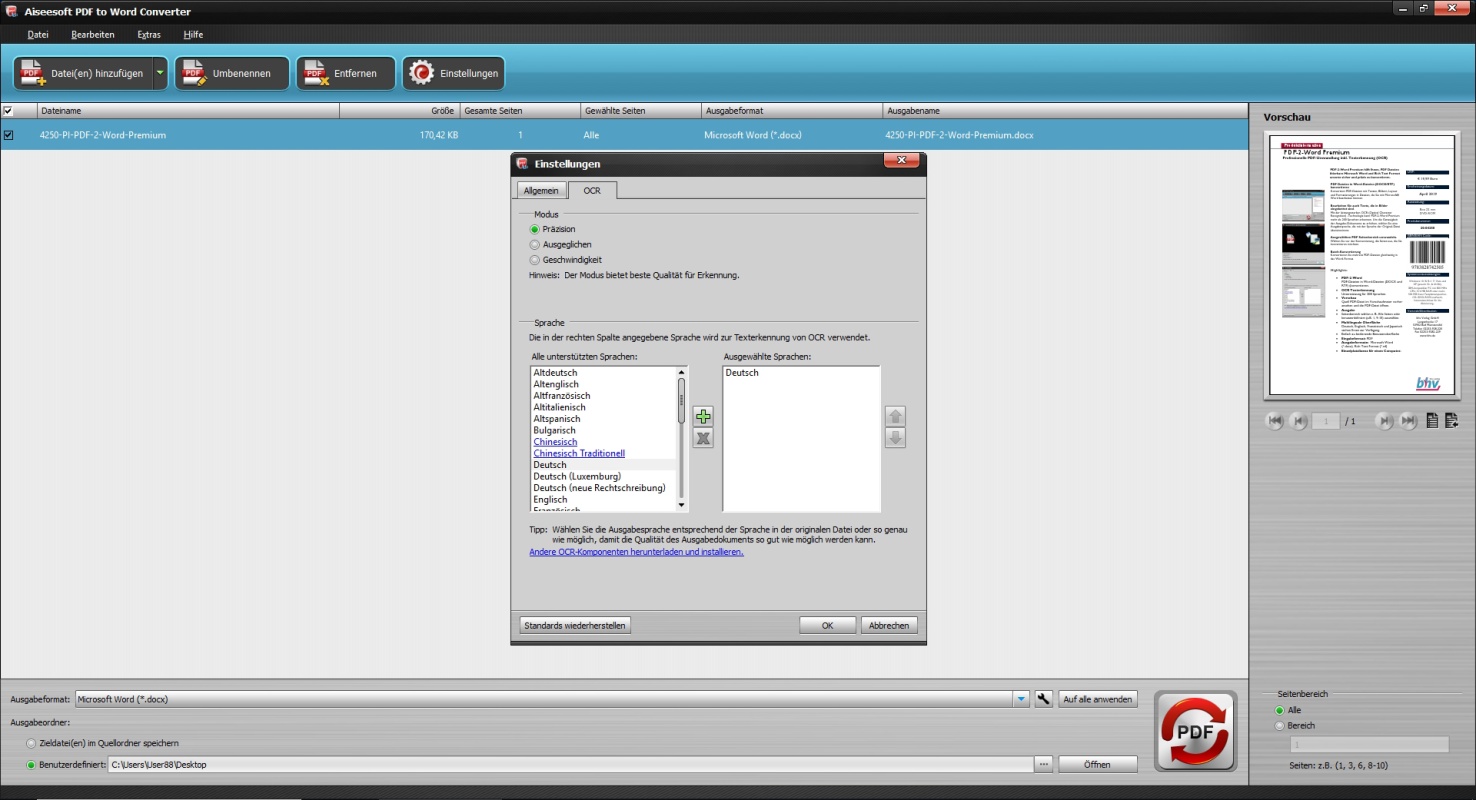This screenshot has height=800, width=1476.
Task: Click the Einstellungen dialog title icon
Action: point(522,163)
